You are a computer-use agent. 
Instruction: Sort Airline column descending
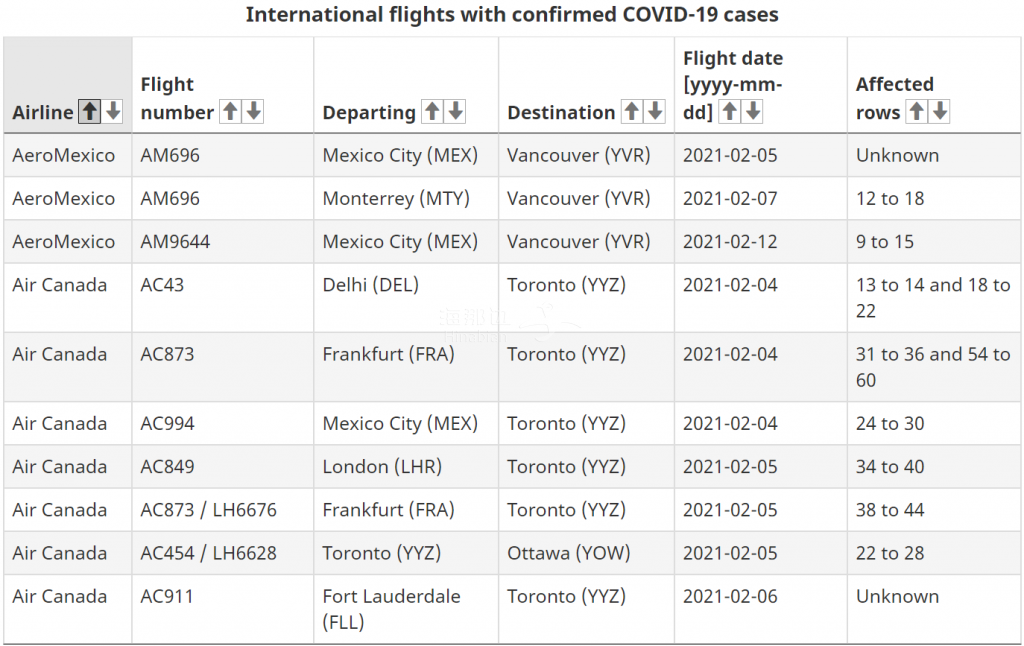pyautogui.click(x=113, y=112)
